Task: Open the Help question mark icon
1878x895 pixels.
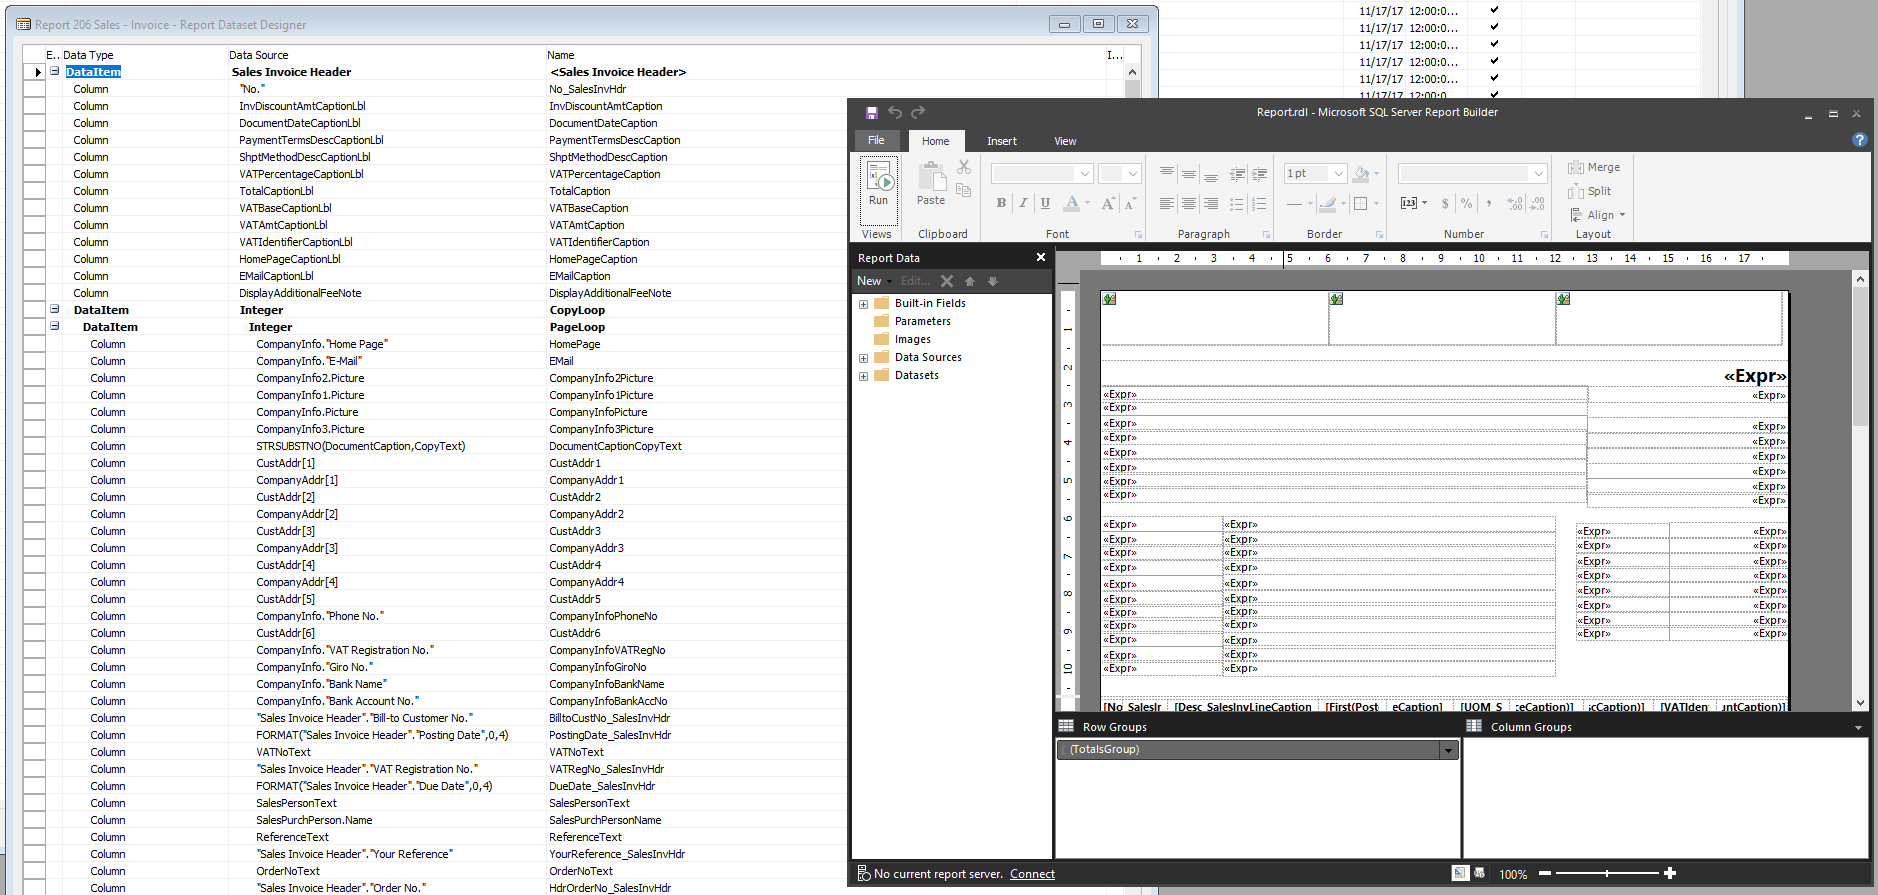Action: 1859,140
